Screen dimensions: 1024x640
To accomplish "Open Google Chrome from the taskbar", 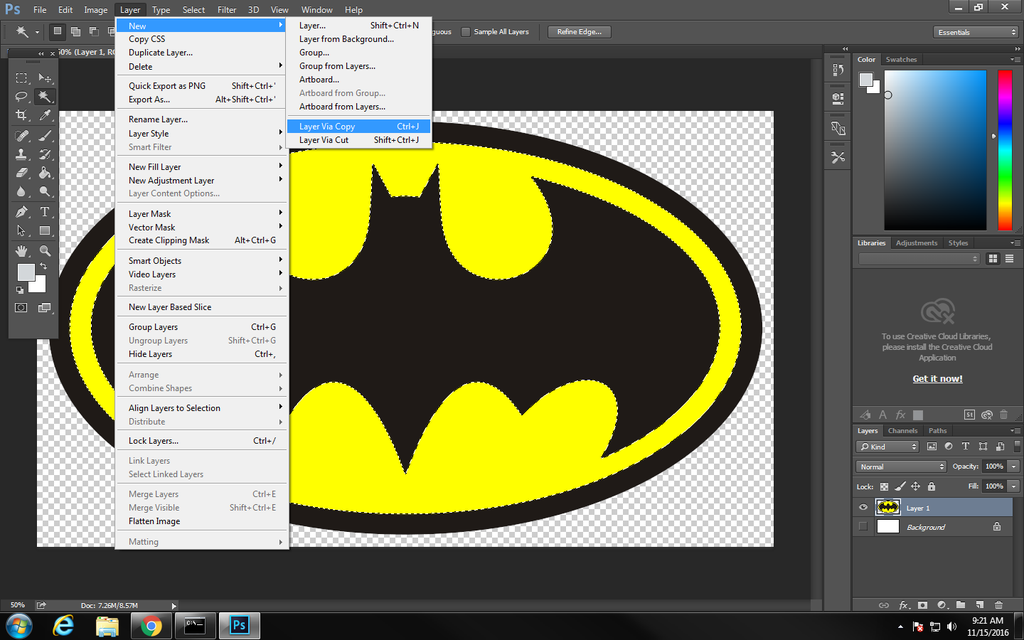I will pyautogui.click(x=152, y=626).
